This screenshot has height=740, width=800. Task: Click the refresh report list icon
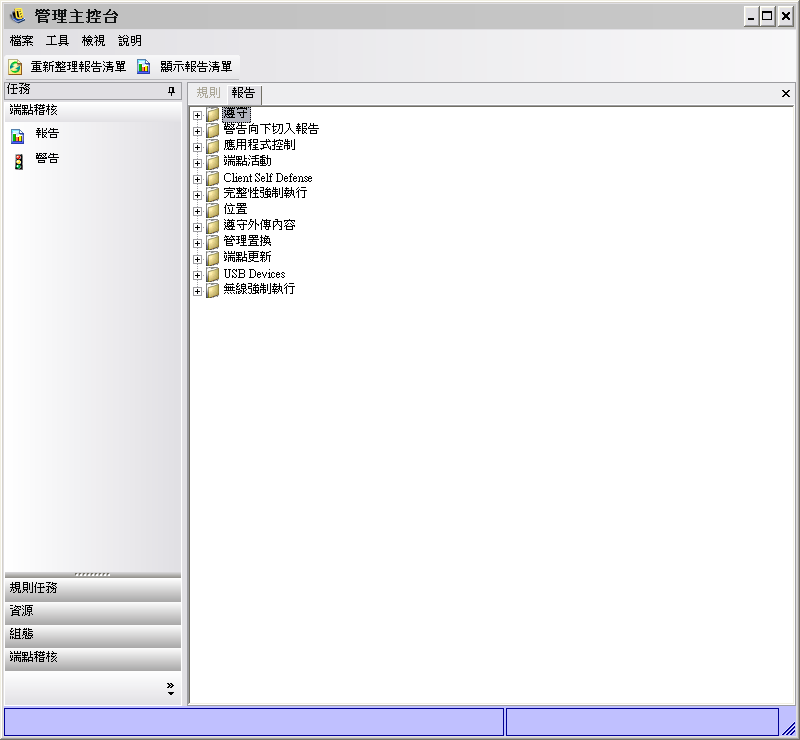pyautogui.click(x=15, y=67)
